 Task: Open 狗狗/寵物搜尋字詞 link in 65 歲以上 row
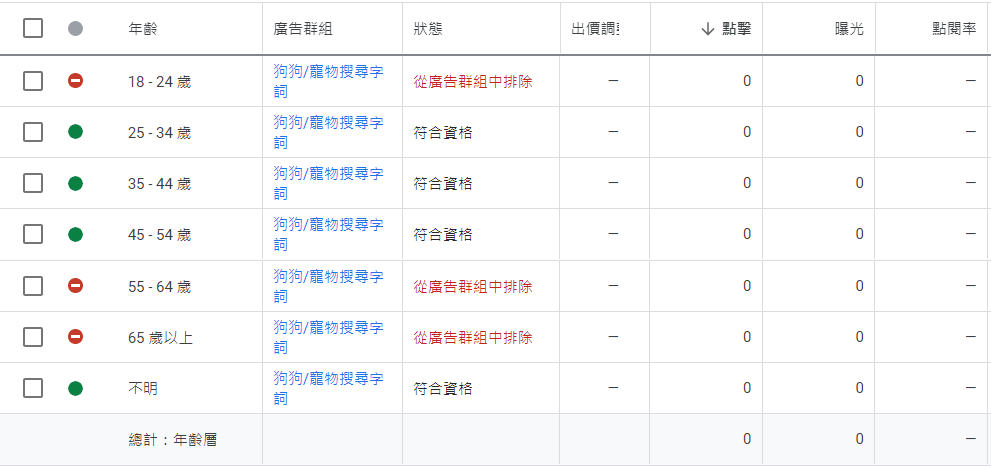[x=328, y=337]
